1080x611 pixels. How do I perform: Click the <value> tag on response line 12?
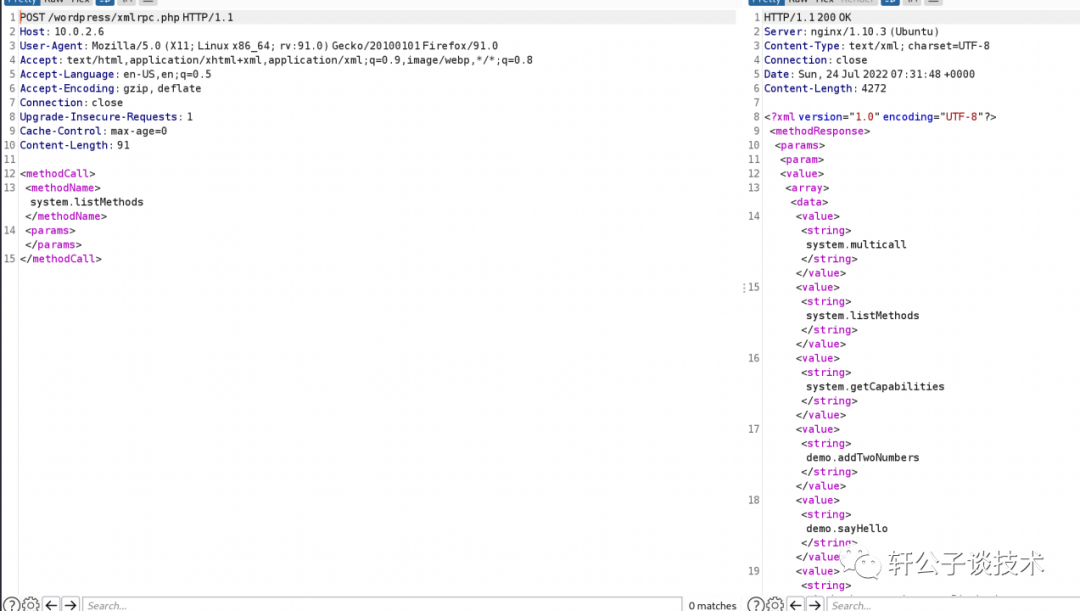coord(802,174)
